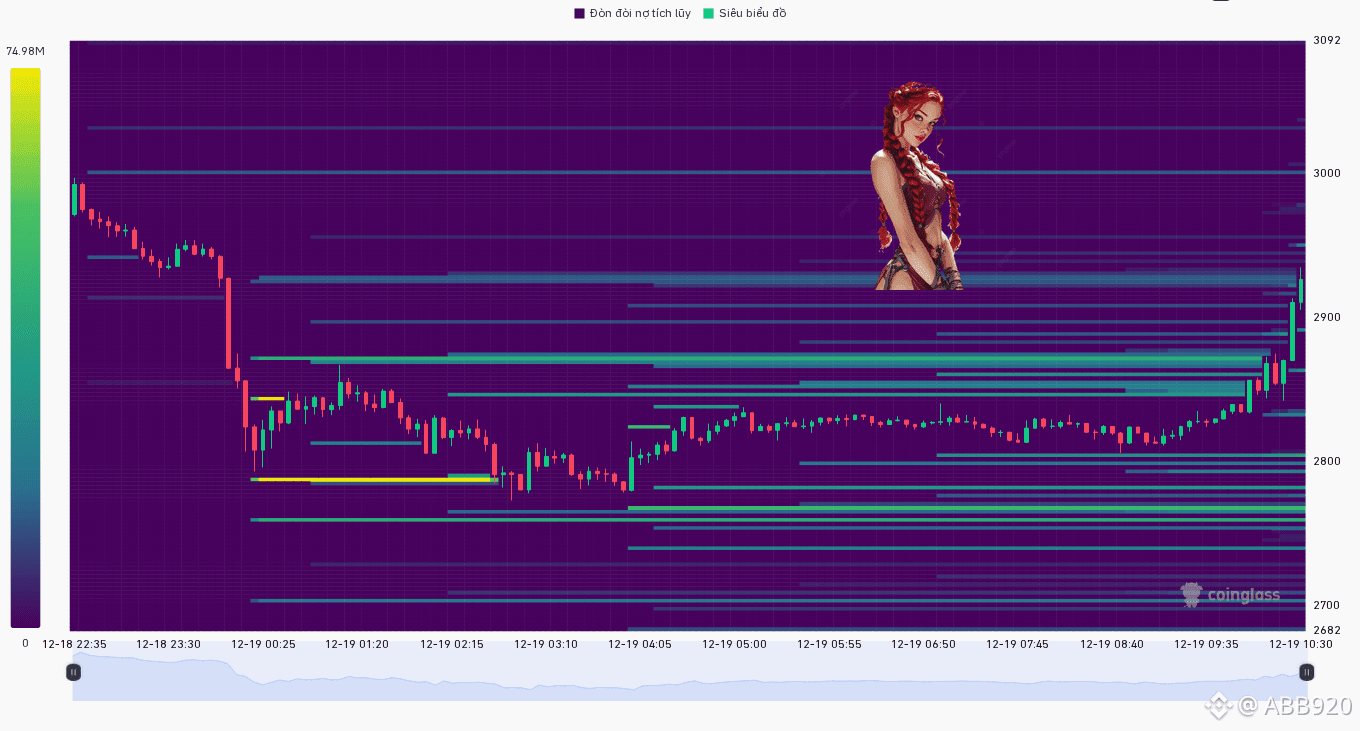Click the 2900 price axis label
This screenshot has height=731, width=1360.
[x=1326, y=317]
